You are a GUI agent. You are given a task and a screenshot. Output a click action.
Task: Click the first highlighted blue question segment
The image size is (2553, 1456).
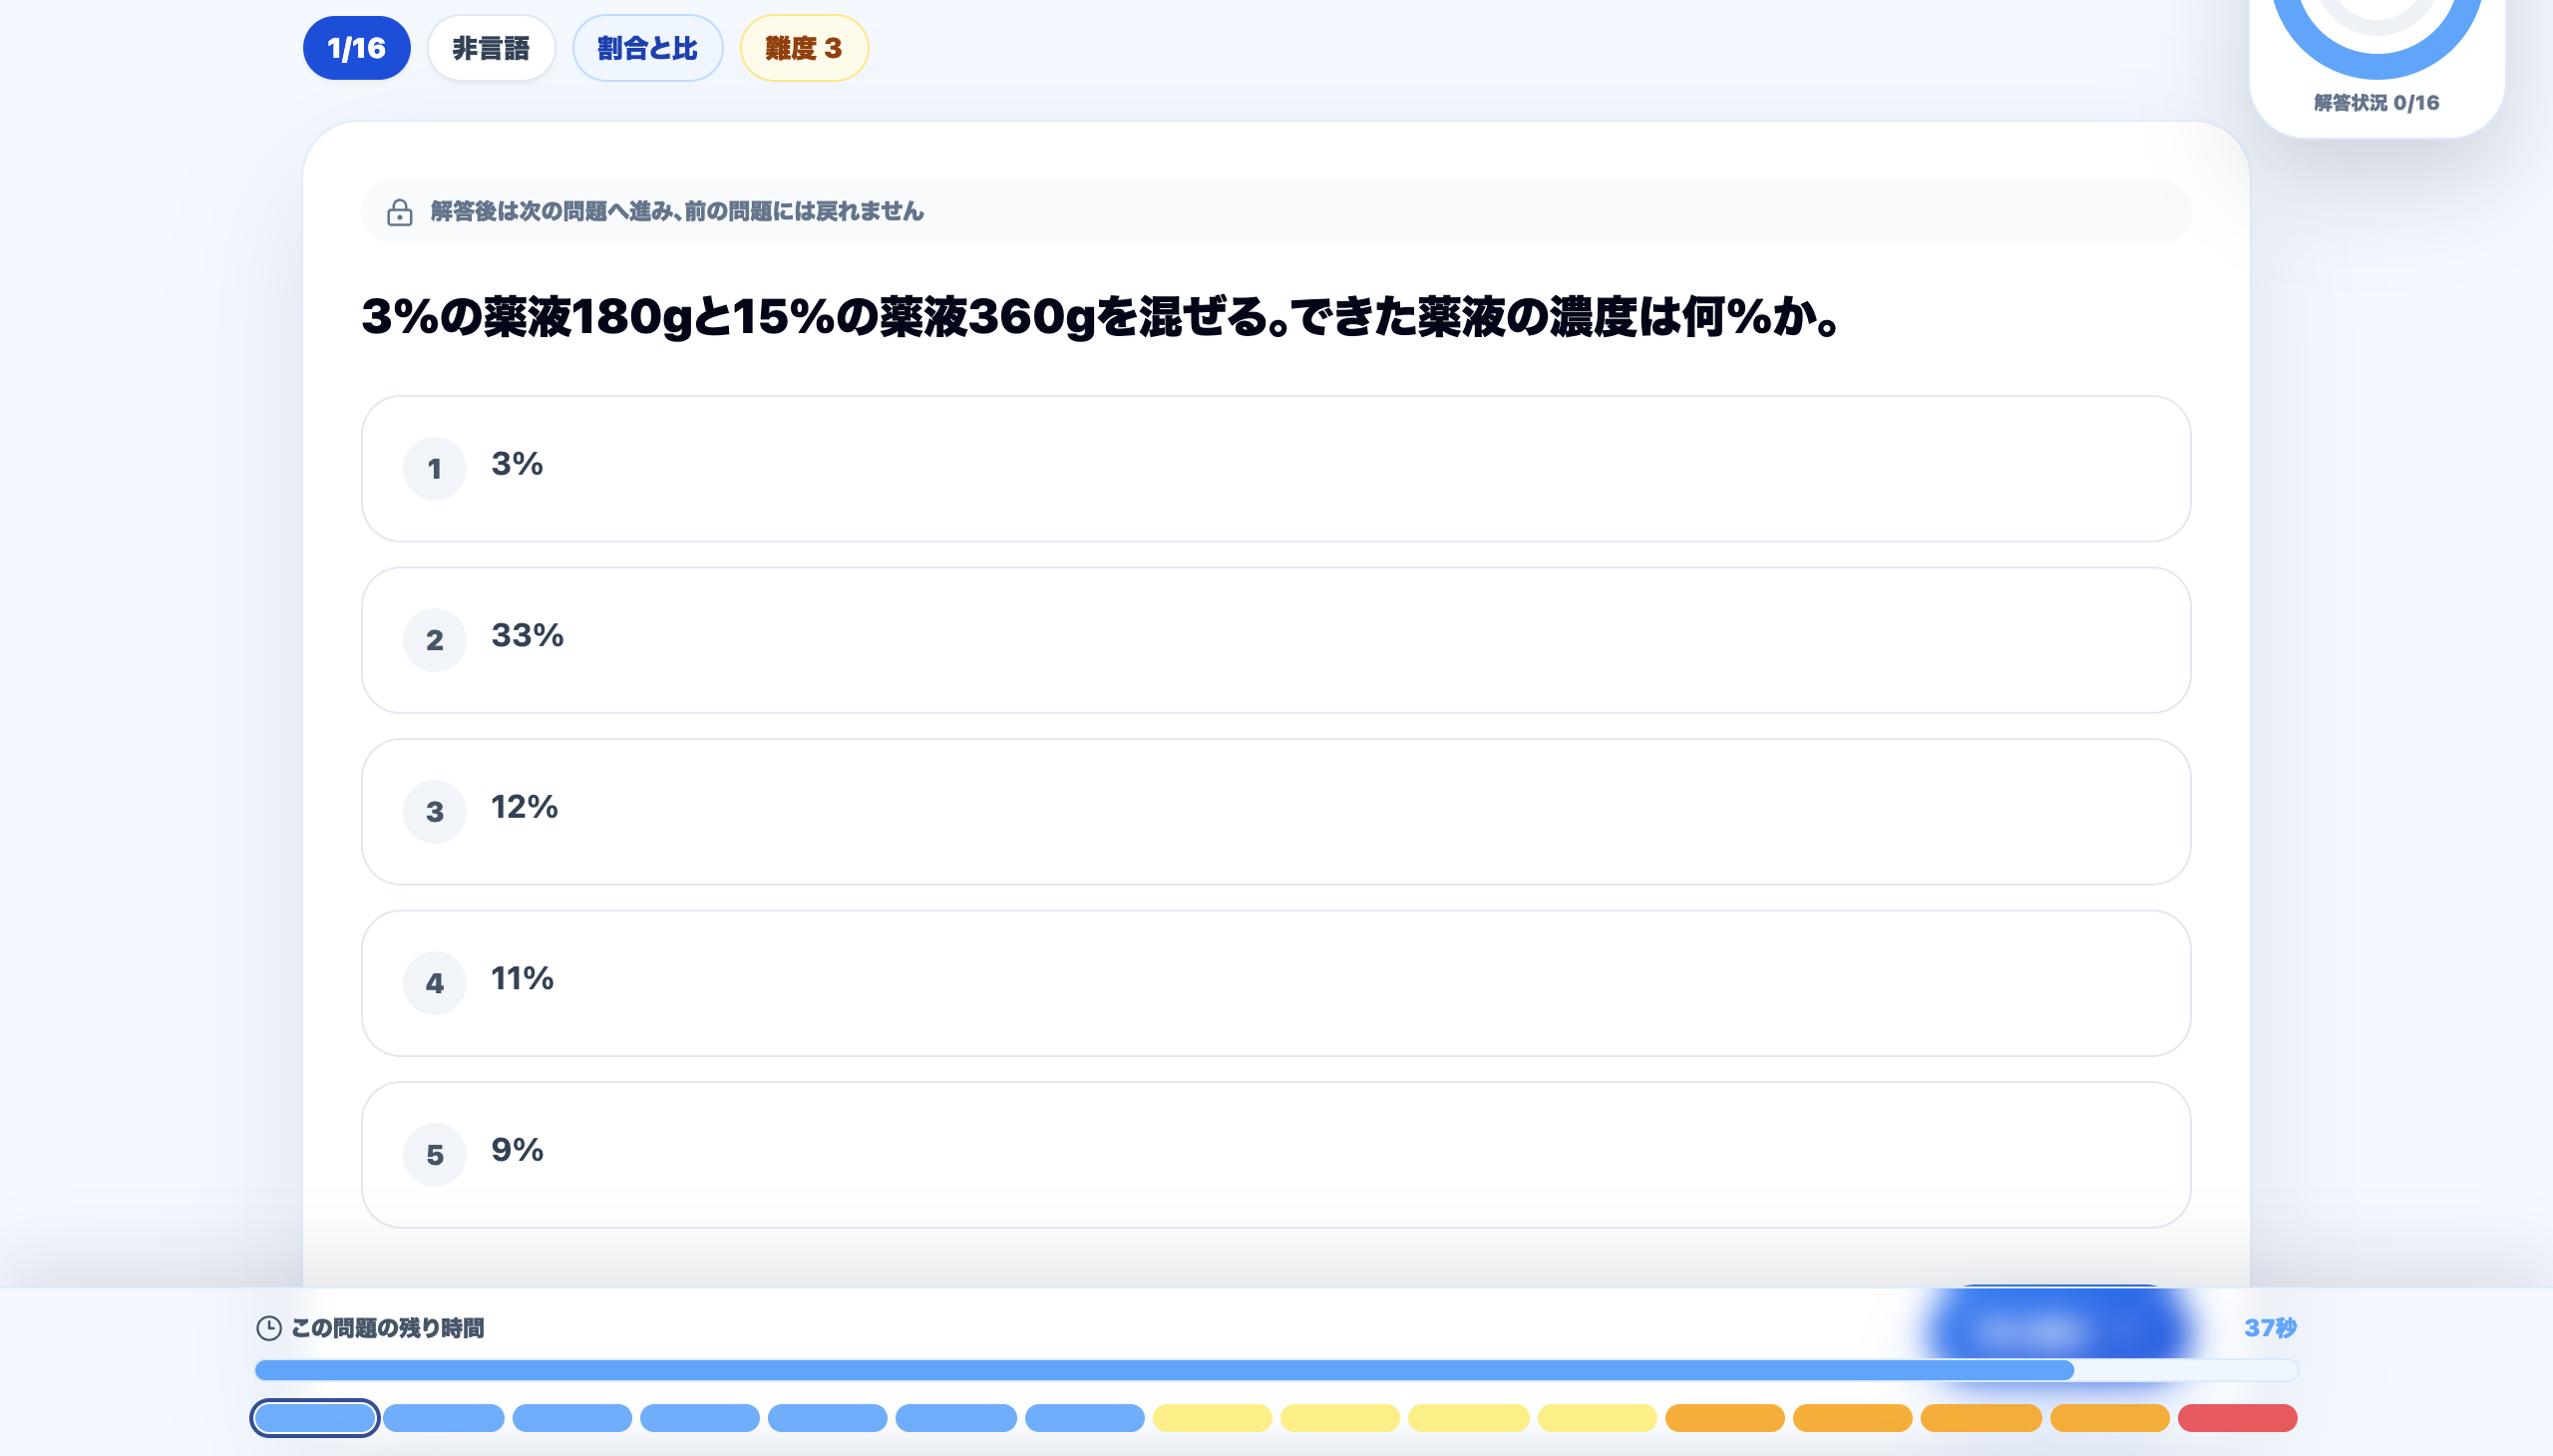point(314,1418)
